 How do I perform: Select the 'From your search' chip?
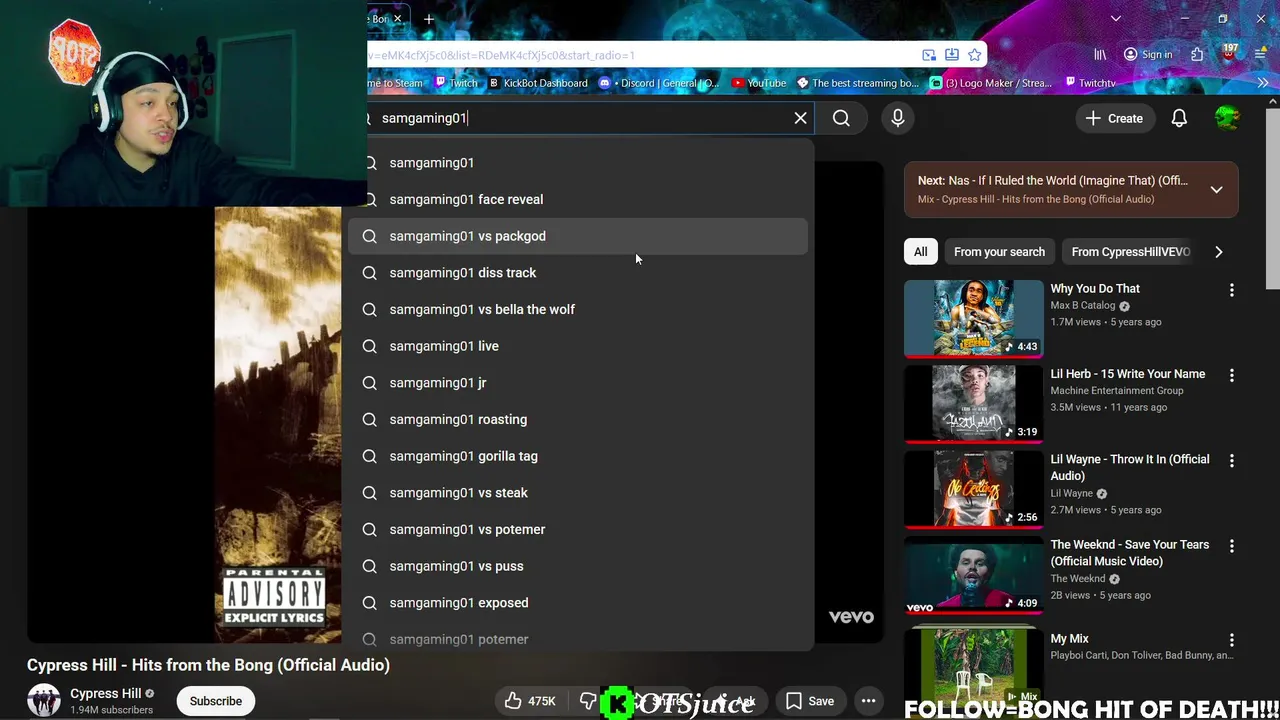click(999, 252)
